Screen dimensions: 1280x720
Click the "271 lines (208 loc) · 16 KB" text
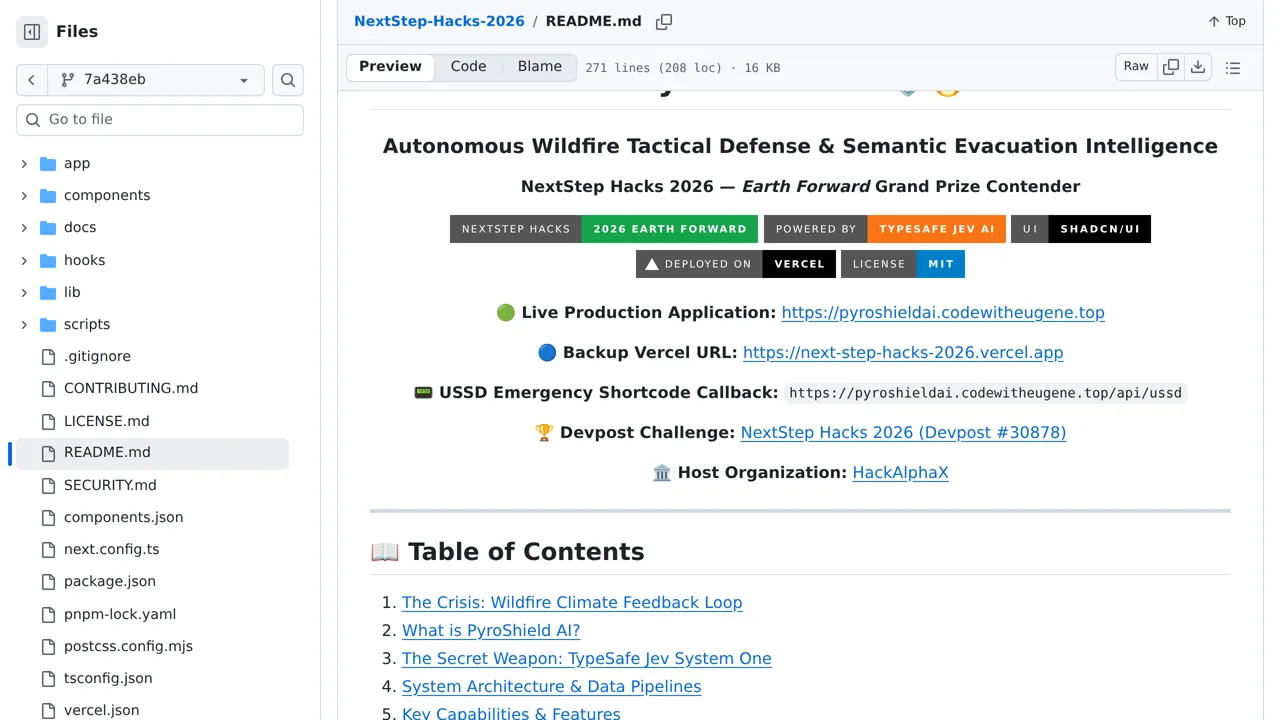683,68
